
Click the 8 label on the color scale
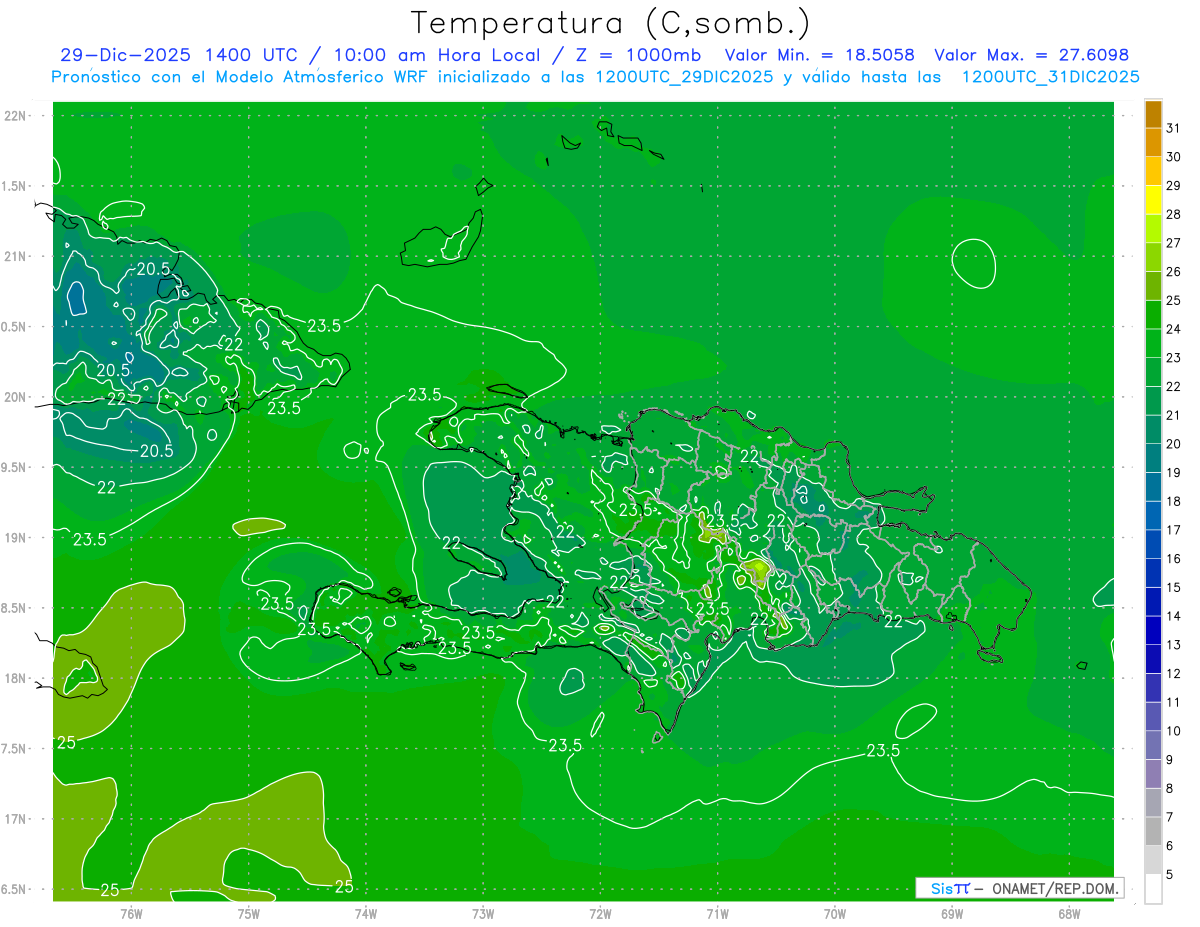tap(1170, 788)
